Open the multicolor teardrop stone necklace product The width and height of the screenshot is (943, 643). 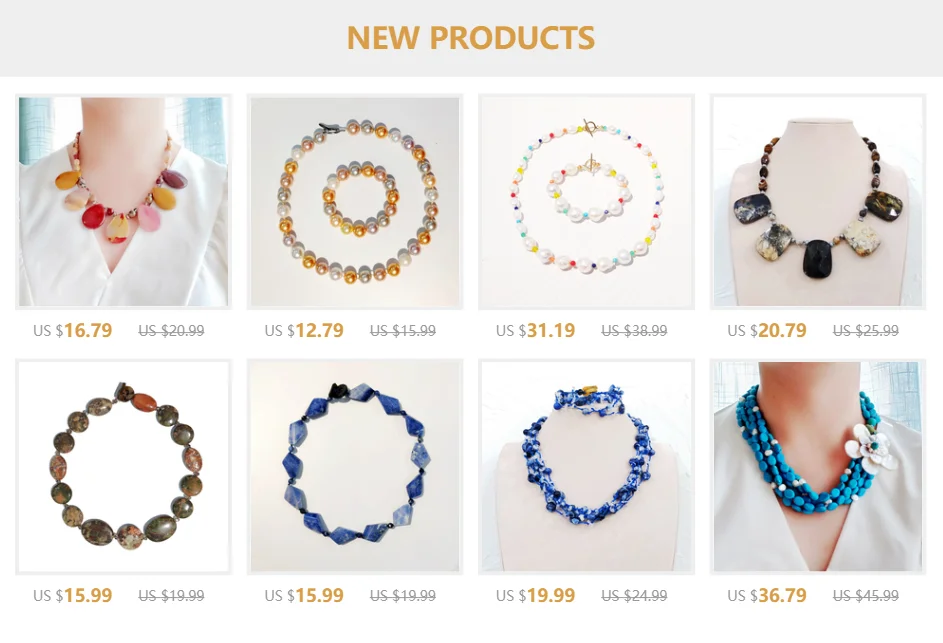(x=123, y=202)
